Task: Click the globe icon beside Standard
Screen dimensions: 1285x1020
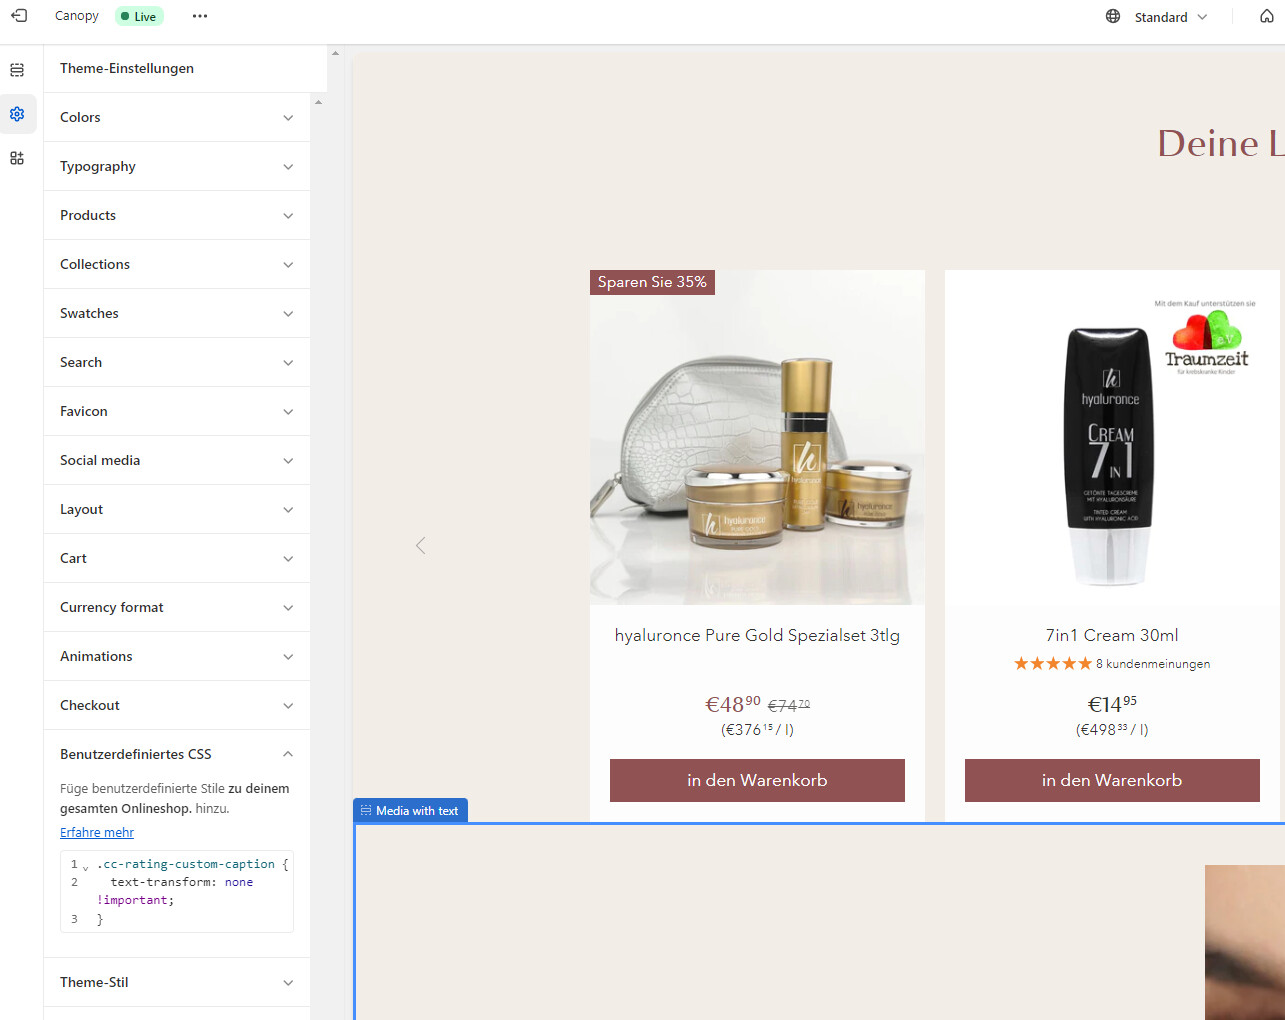Action: pos(1113,16)
